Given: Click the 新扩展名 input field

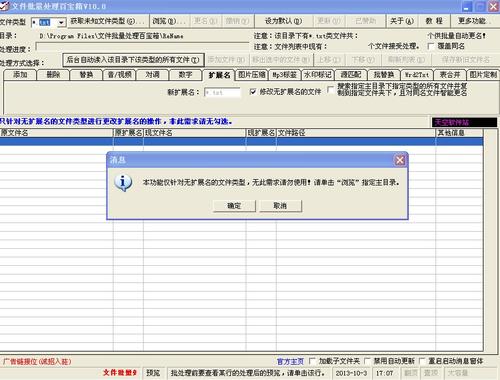Looking at the screenshot, I should tap(222, 92).
